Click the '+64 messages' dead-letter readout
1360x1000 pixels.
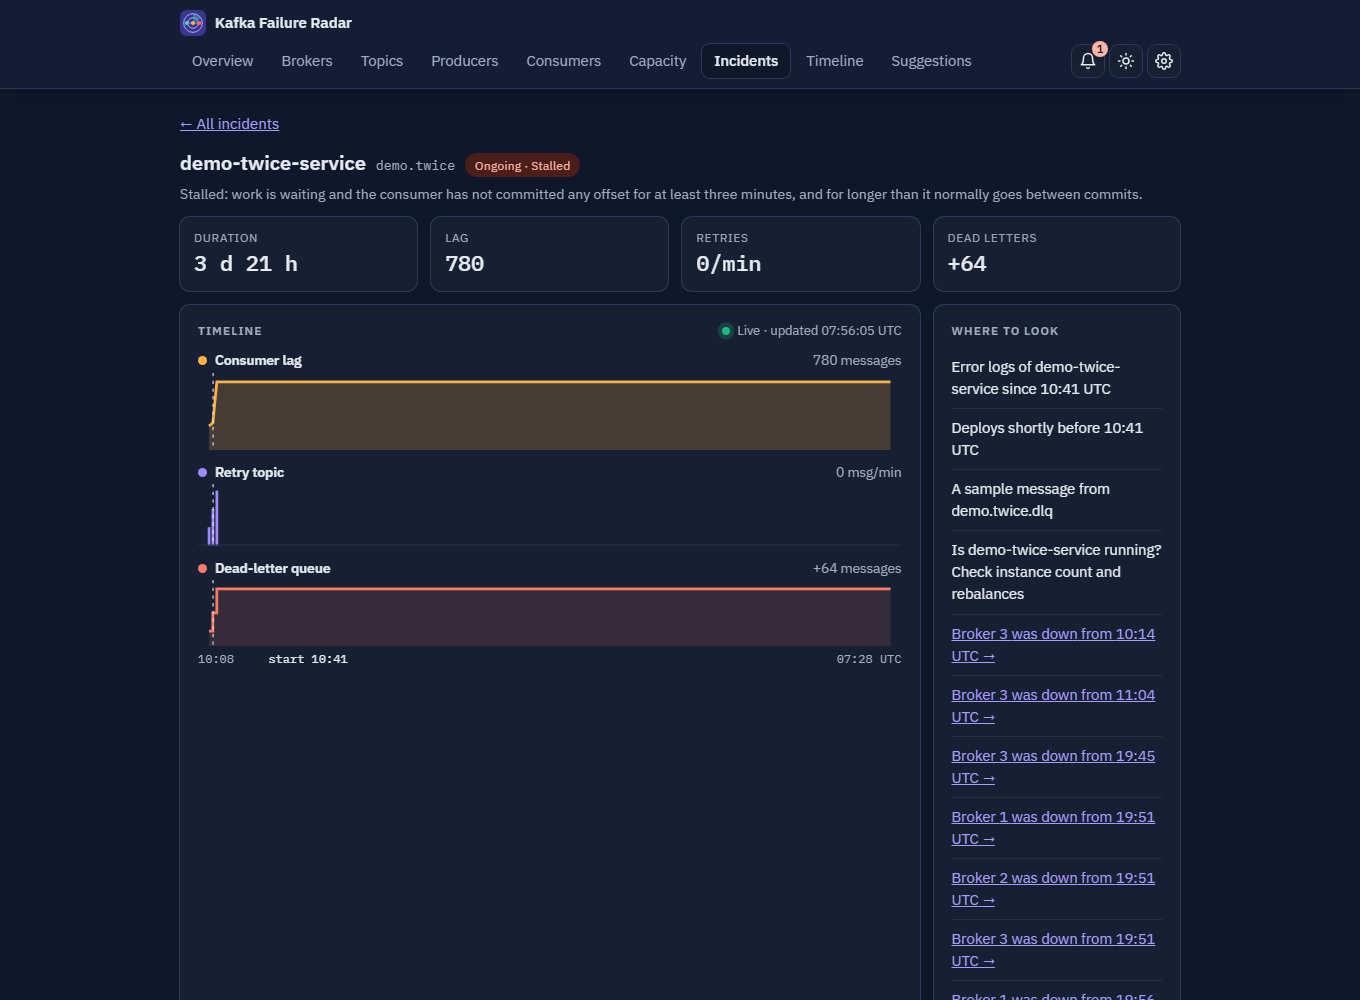click(x=857, y=569)
